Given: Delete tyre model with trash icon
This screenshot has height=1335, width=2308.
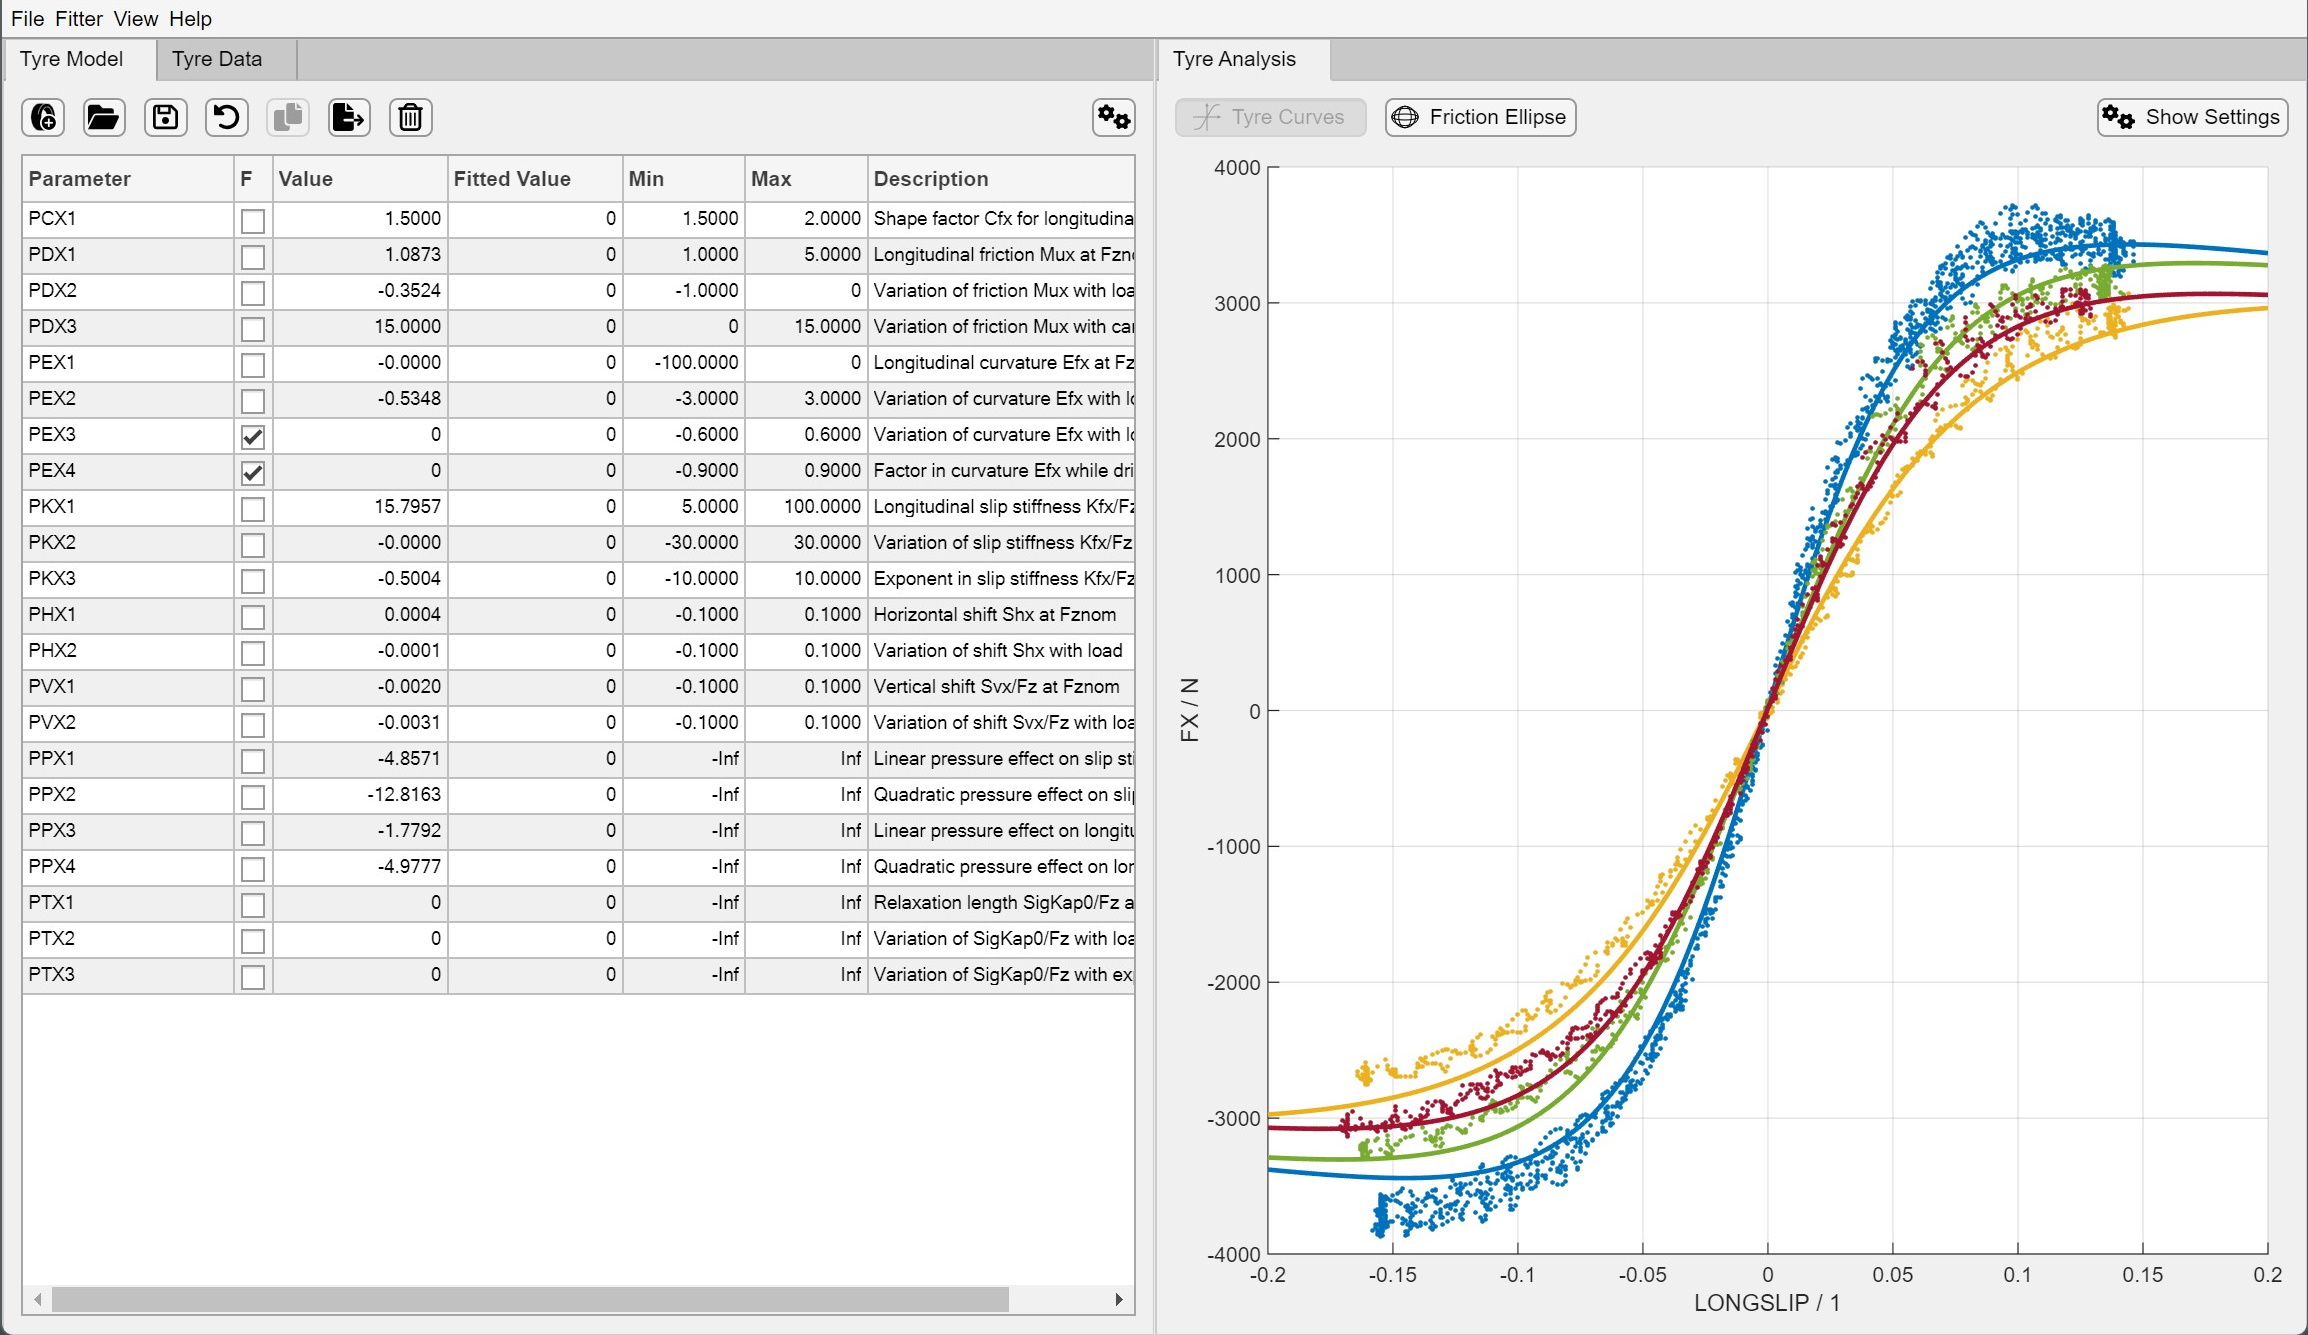Looking at the screenshot, I should (410, 117).
